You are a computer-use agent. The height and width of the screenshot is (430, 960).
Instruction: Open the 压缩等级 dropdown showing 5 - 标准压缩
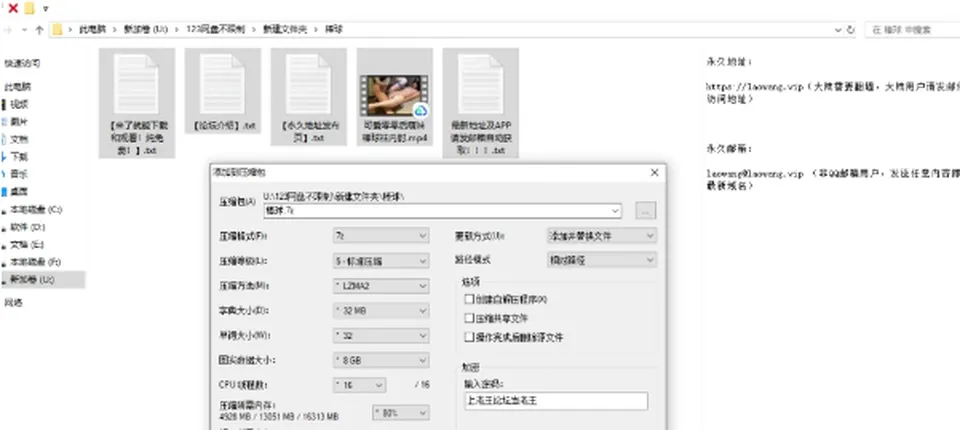coord(381,261)
